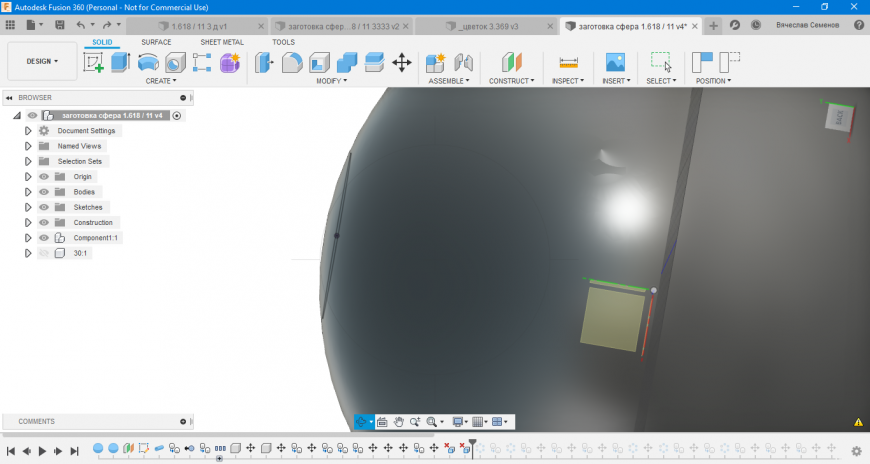
Task: Play the timeline
Action: click(42, 451)
